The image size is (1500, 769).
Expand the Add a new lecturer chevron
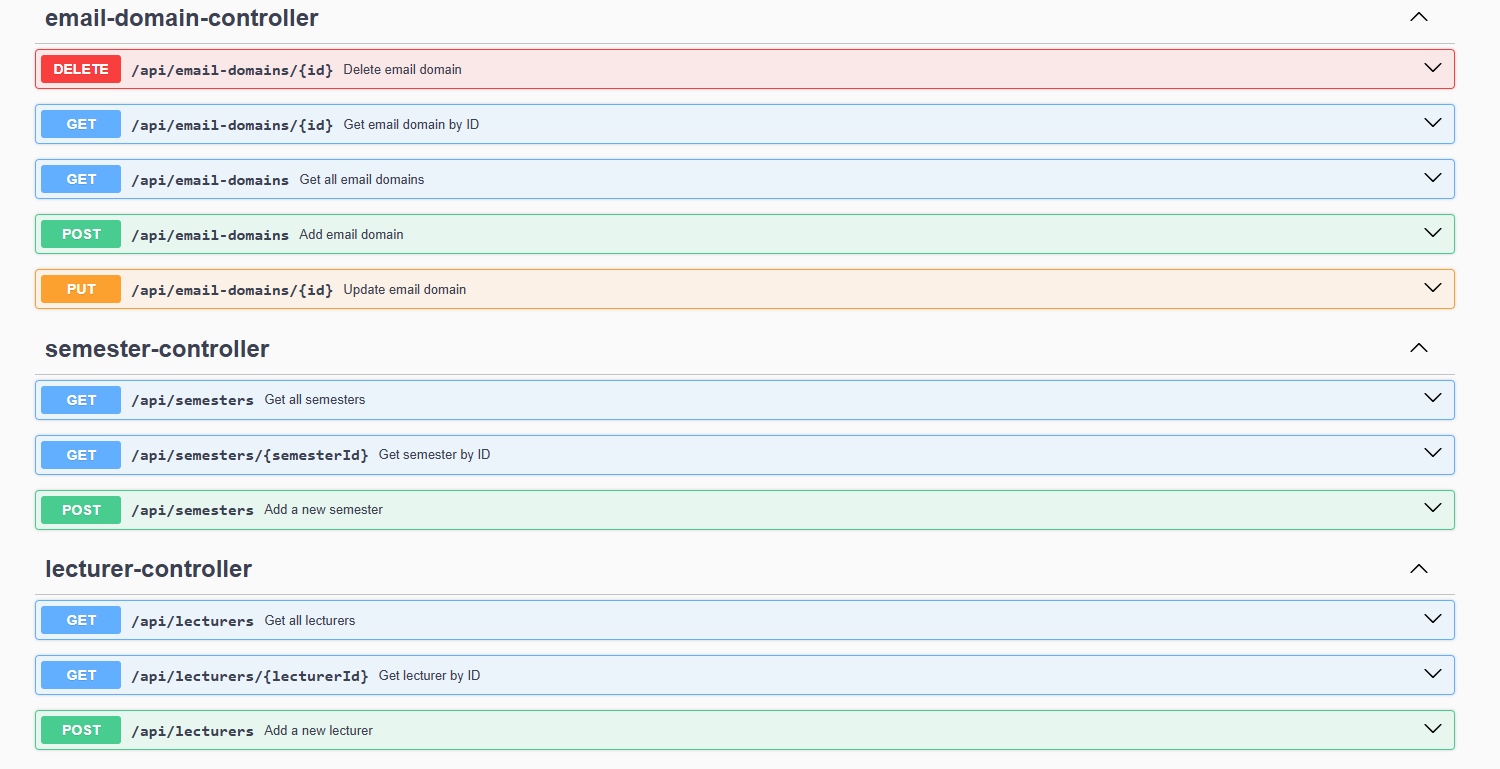(x=1432, y=729)
